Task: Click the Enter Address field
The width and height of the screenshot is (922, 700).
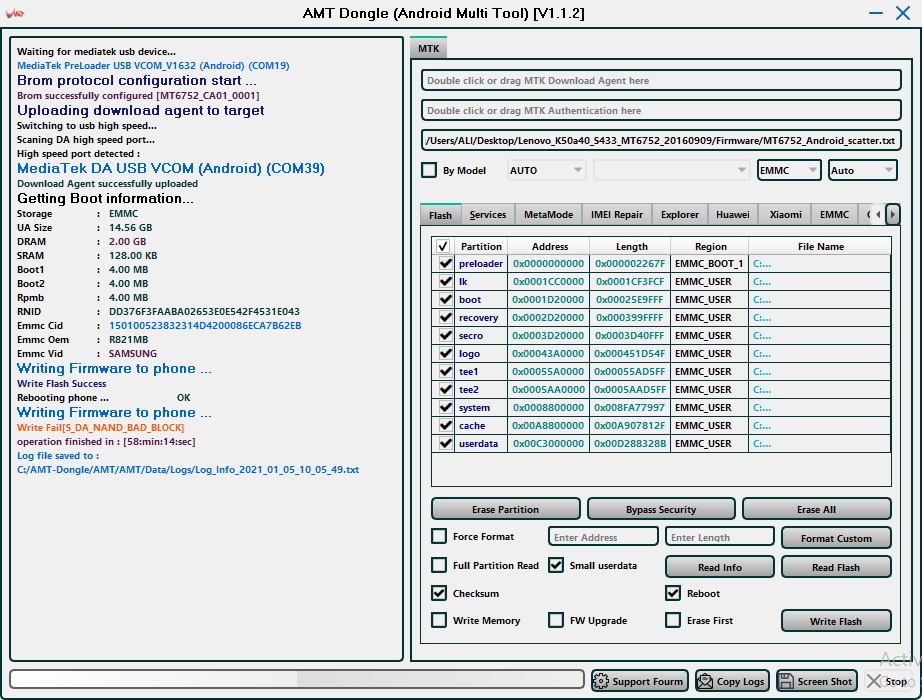Action: (603, 536)
